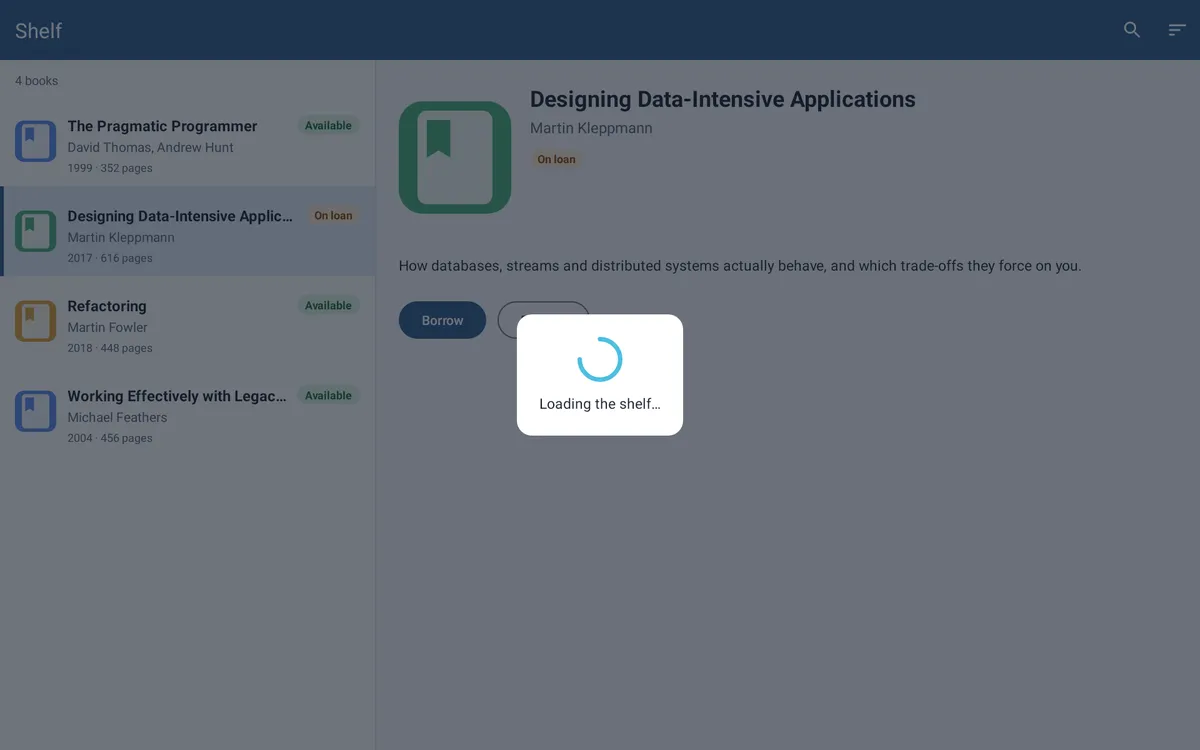
Task: Click Designing Data-Intensive green book icon in list
Action: click(x=35, y=231)
